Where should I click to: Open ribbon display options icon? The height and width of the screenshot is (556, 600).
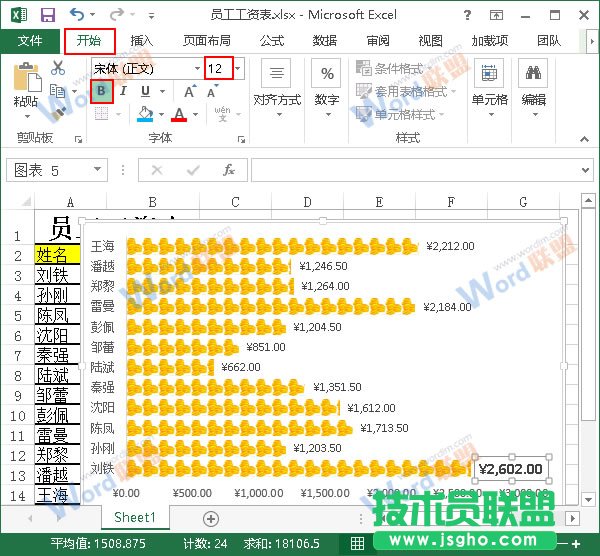pyautogui.click(x=496, y=15)
